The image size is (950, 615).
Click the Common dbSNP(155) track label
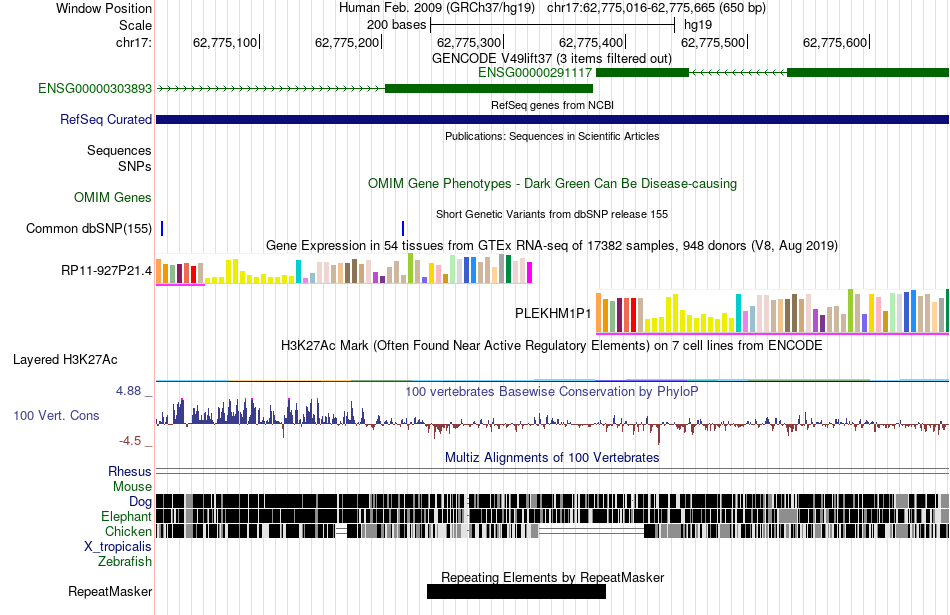pyautogui.click(x=89, y=228)
